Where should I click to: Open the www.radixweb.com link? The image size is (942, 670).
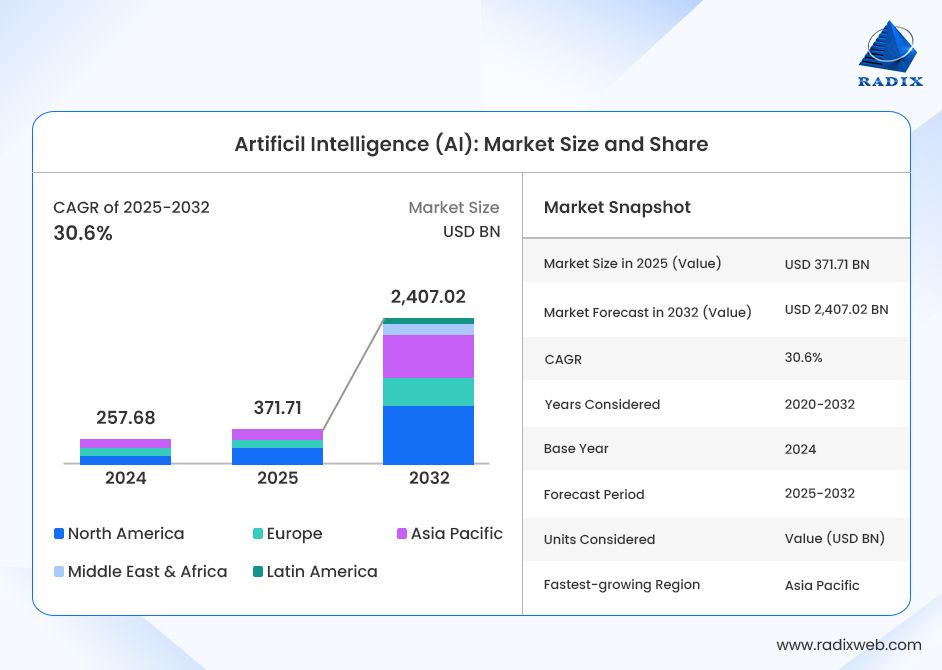tap(851, 644)
